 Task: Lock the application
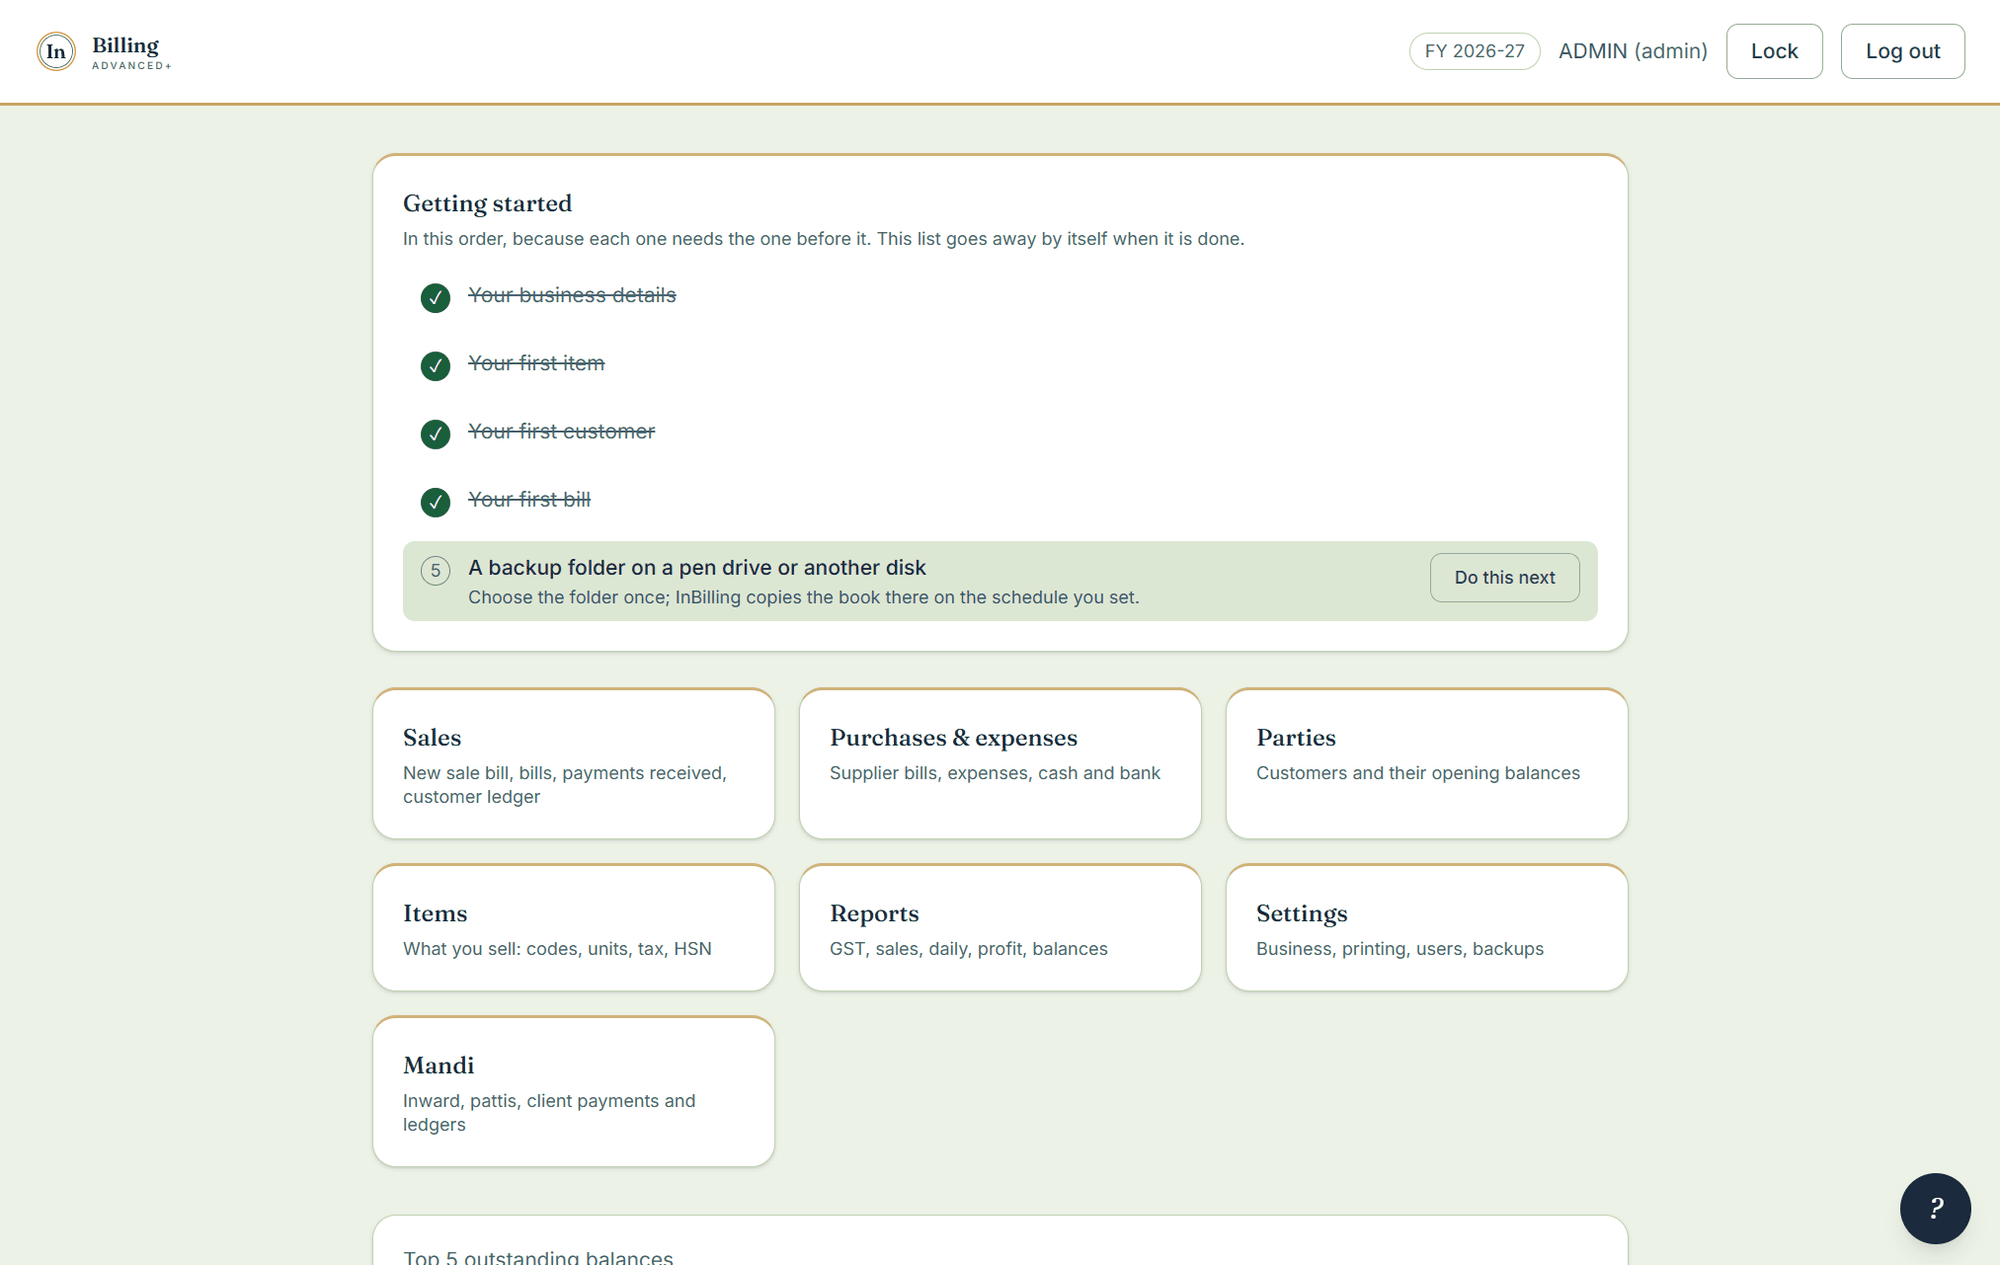[x=1774, y=51]
